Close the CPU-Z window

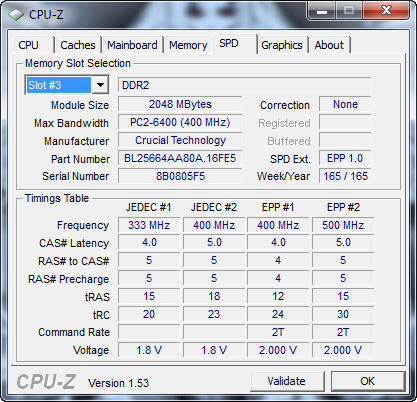point(387,11)
